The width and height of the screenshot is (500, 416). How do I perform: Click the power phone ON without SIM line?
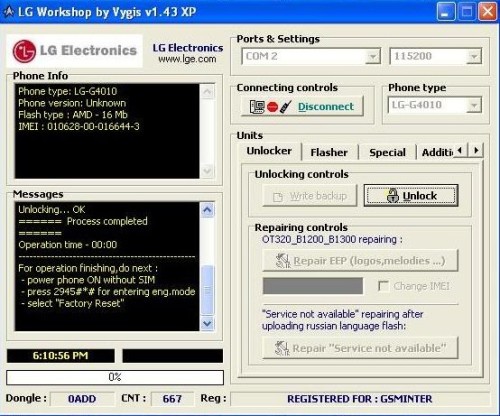pyautogui.click(x=88, y=280)
